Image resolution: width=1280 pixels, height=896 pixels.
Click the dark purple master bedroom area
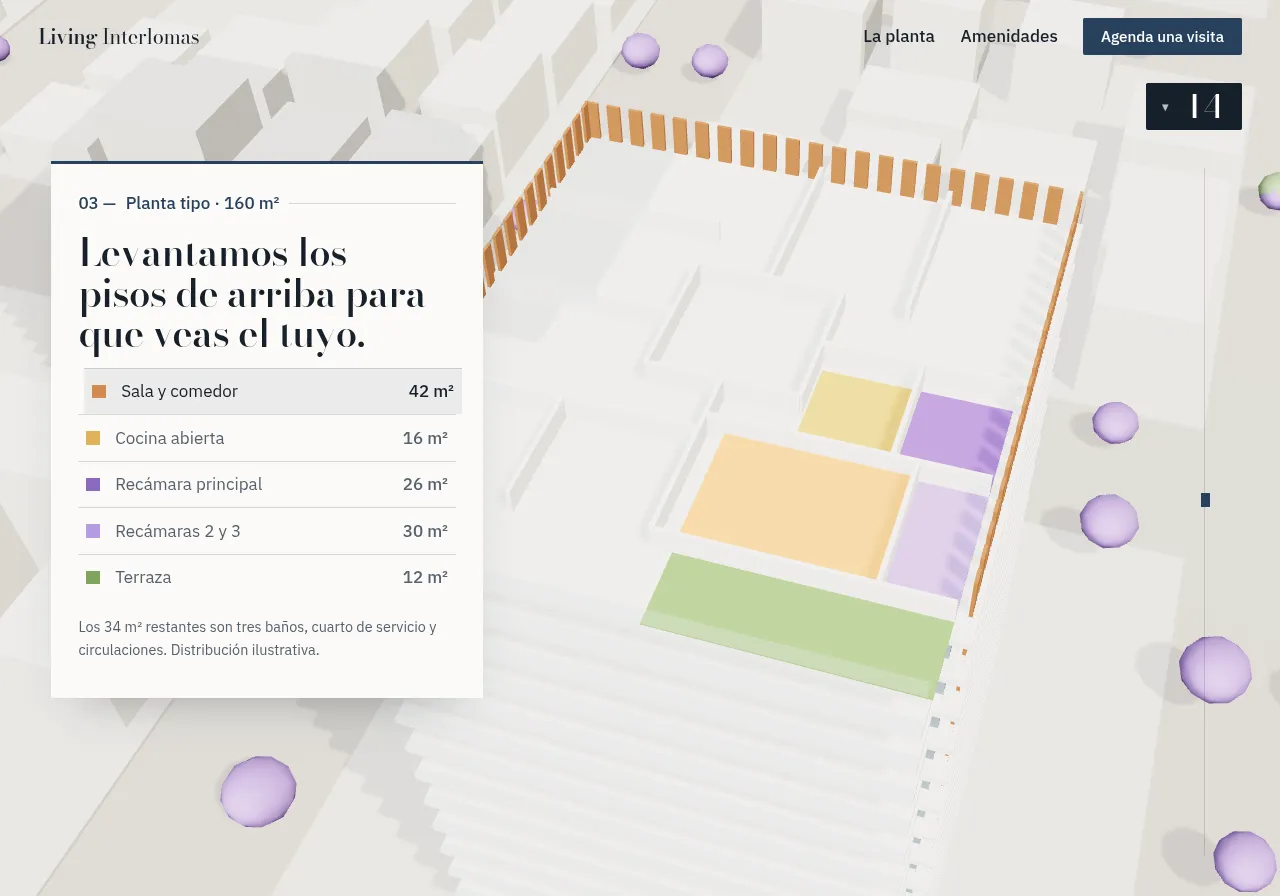click(x=957, y=432)
